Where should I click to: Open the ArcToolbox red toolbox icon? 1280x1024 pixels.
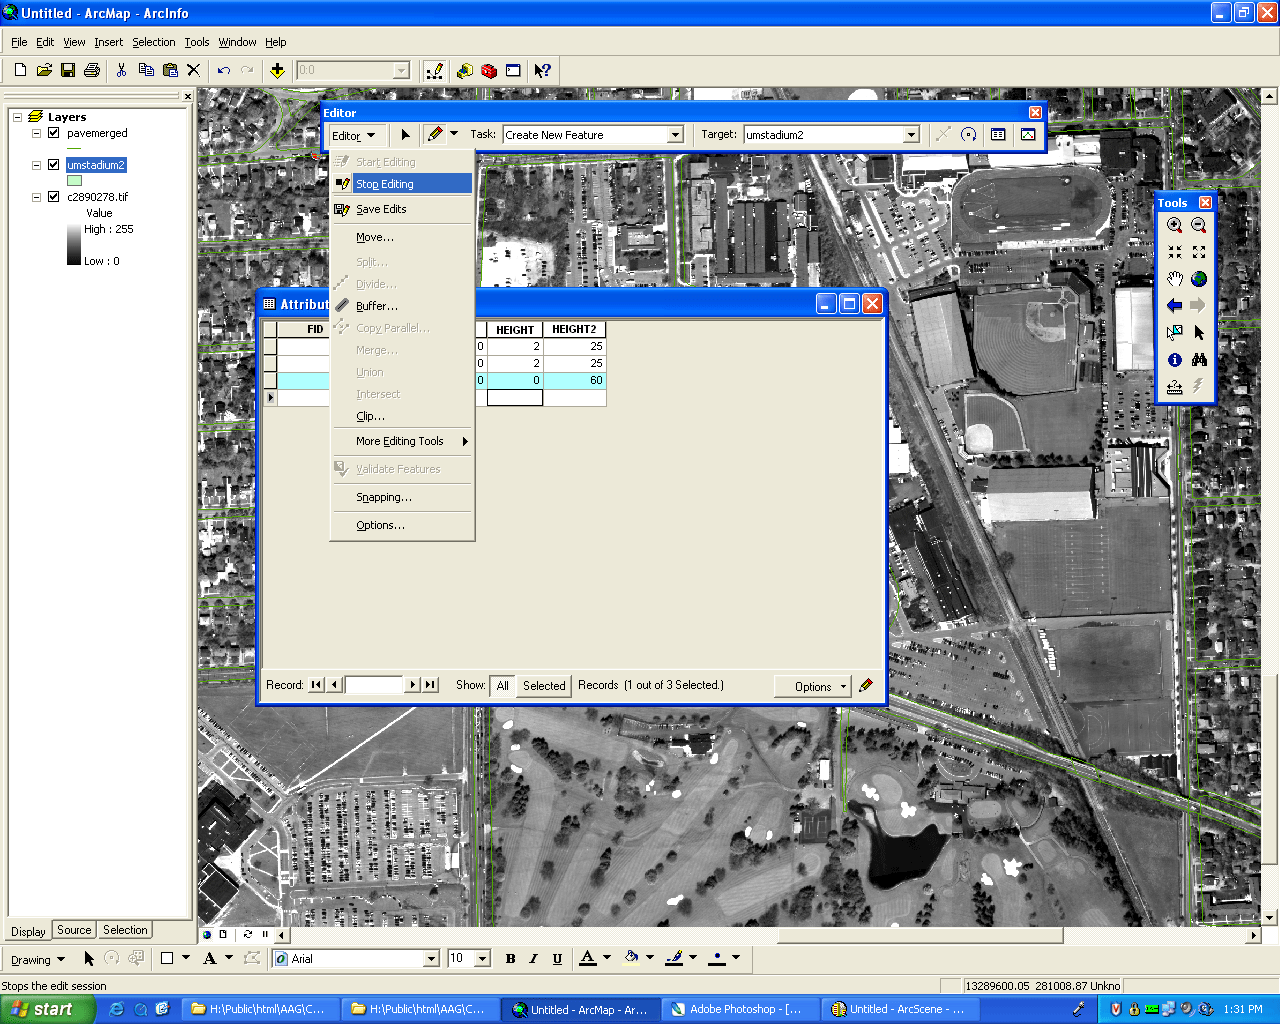click(488, 70)
